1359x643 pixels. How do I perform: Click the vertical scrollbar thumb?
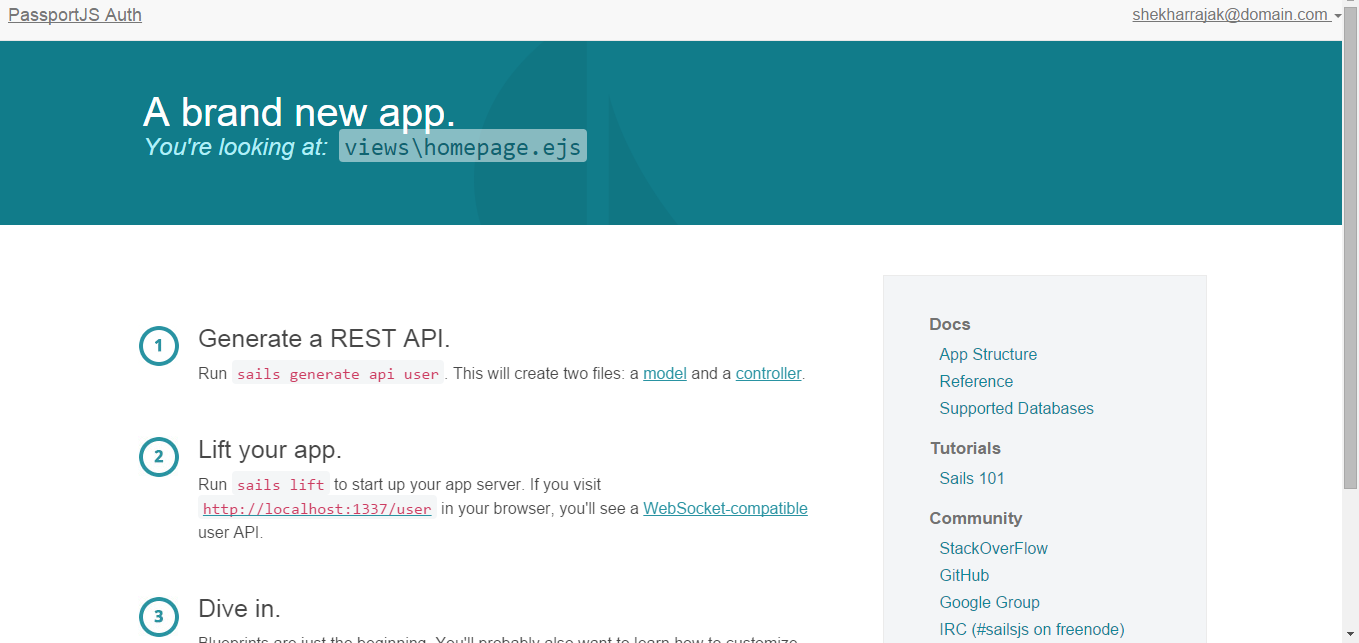click(1350, 250)
